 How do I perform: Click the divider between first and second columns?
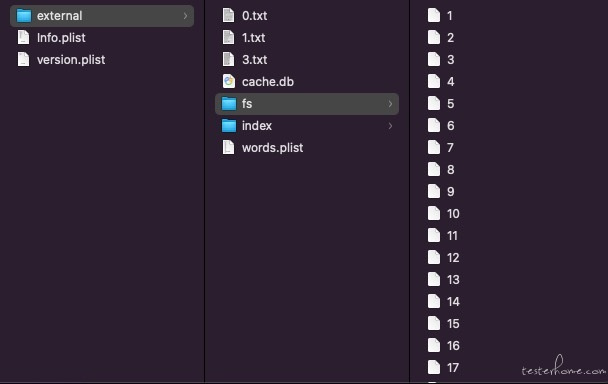(204, 191)
